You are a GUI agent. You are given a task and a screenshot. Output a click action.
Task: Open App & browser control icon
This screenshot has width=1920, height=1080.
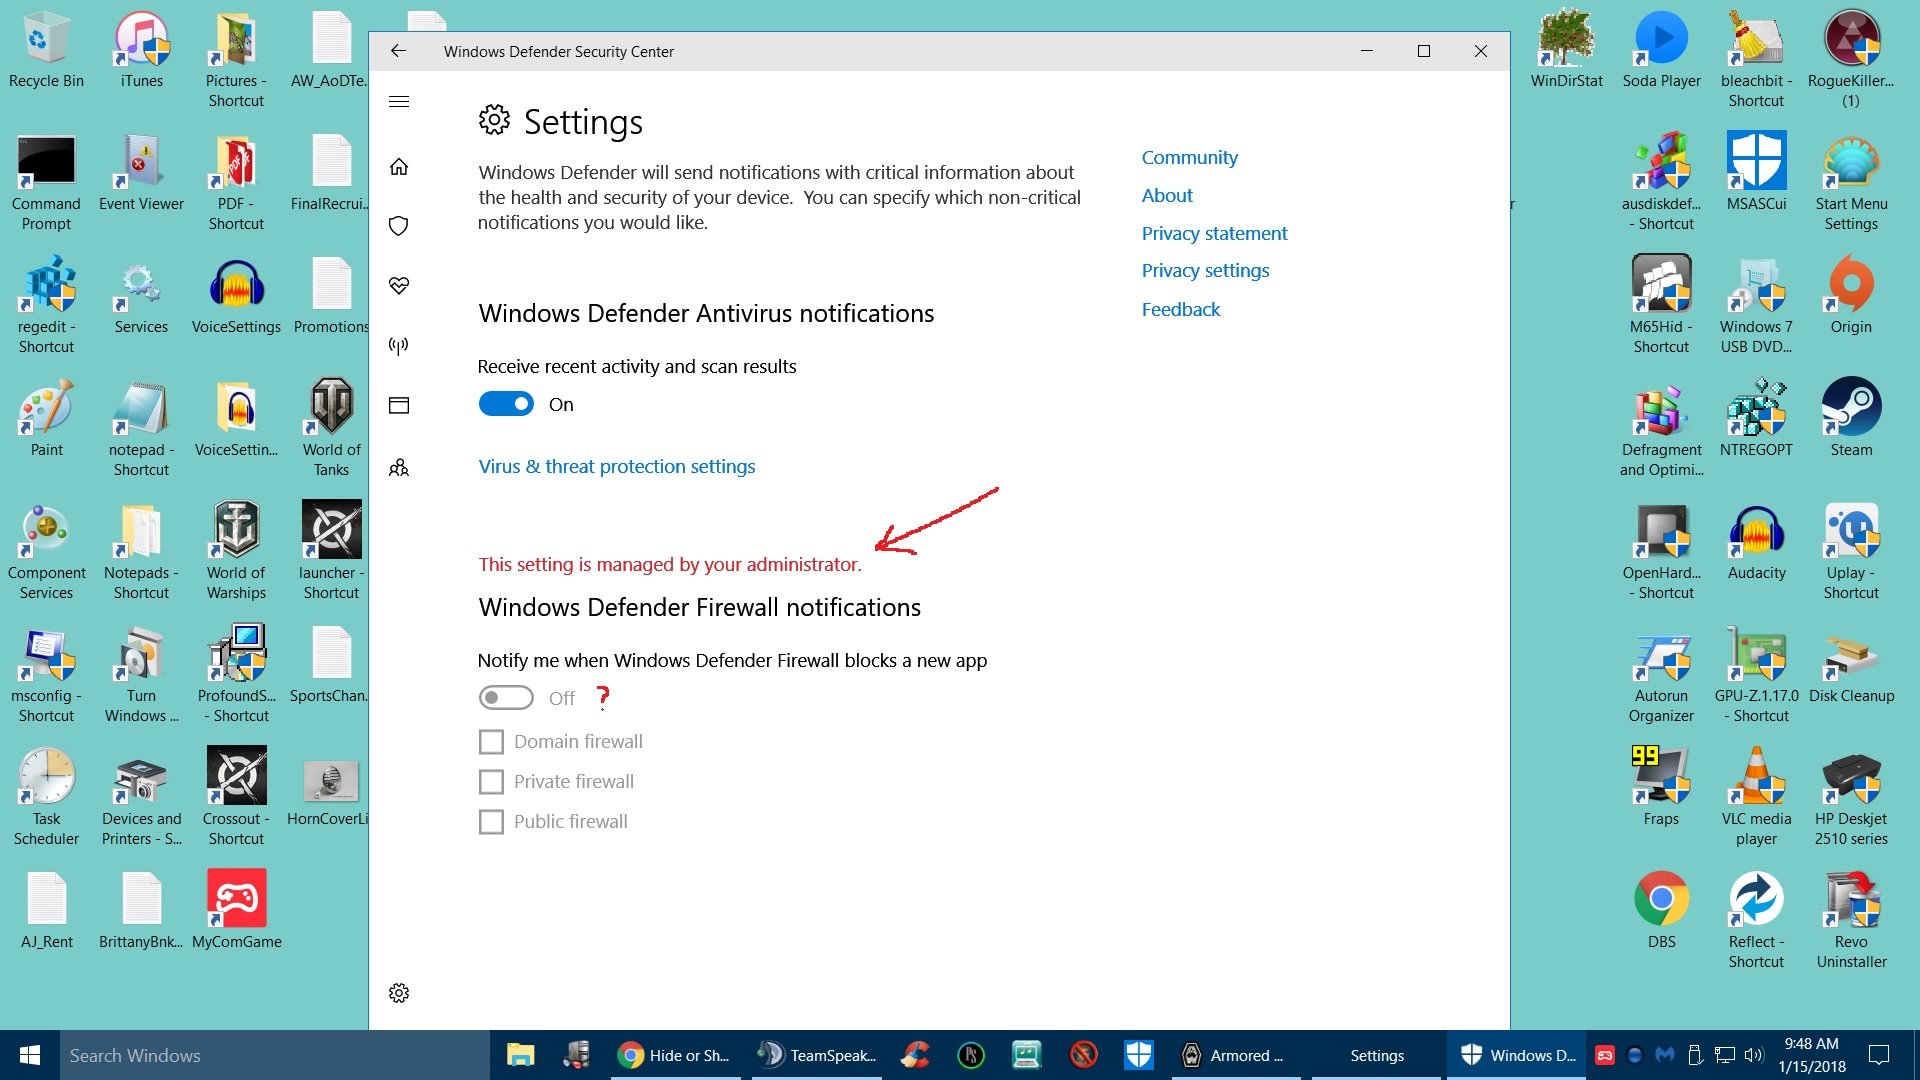tap(399, 405)
